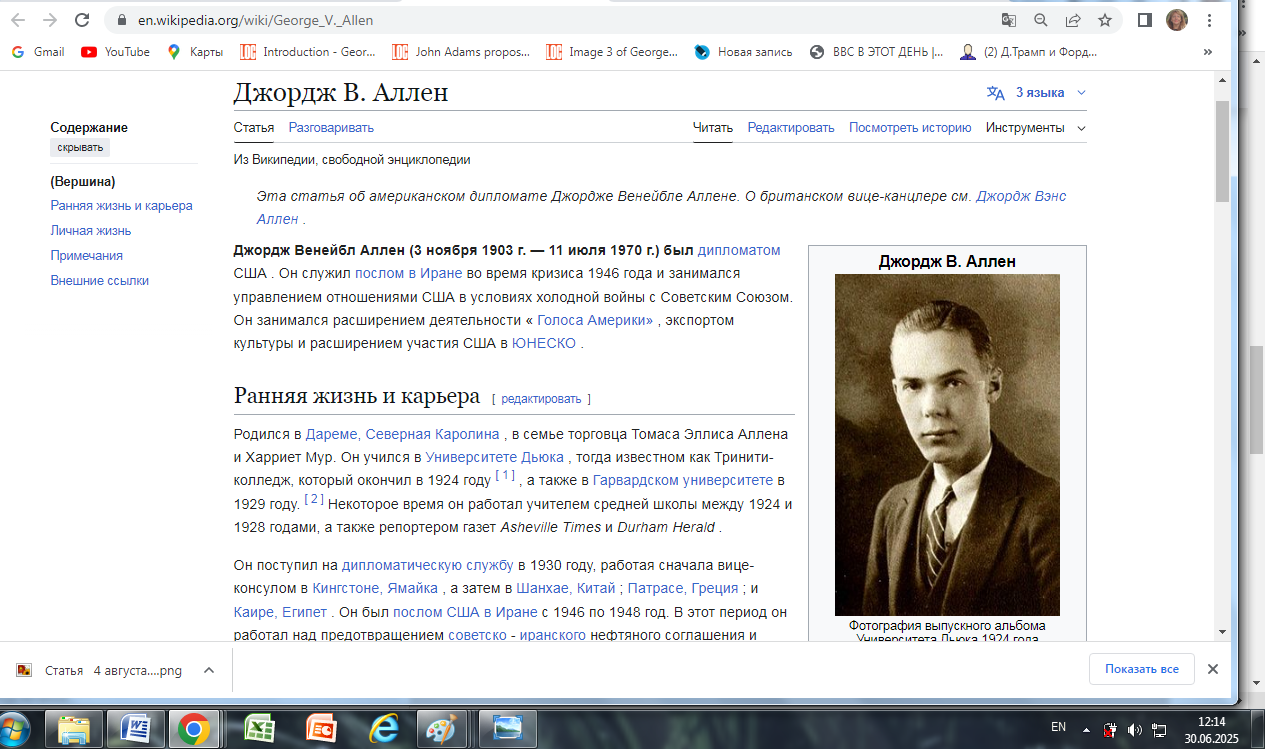The width and height of the screenshot is (1265, 753).
Task: Open the 'Дареме, Северная Каролина' link
Action: point(402,435)
